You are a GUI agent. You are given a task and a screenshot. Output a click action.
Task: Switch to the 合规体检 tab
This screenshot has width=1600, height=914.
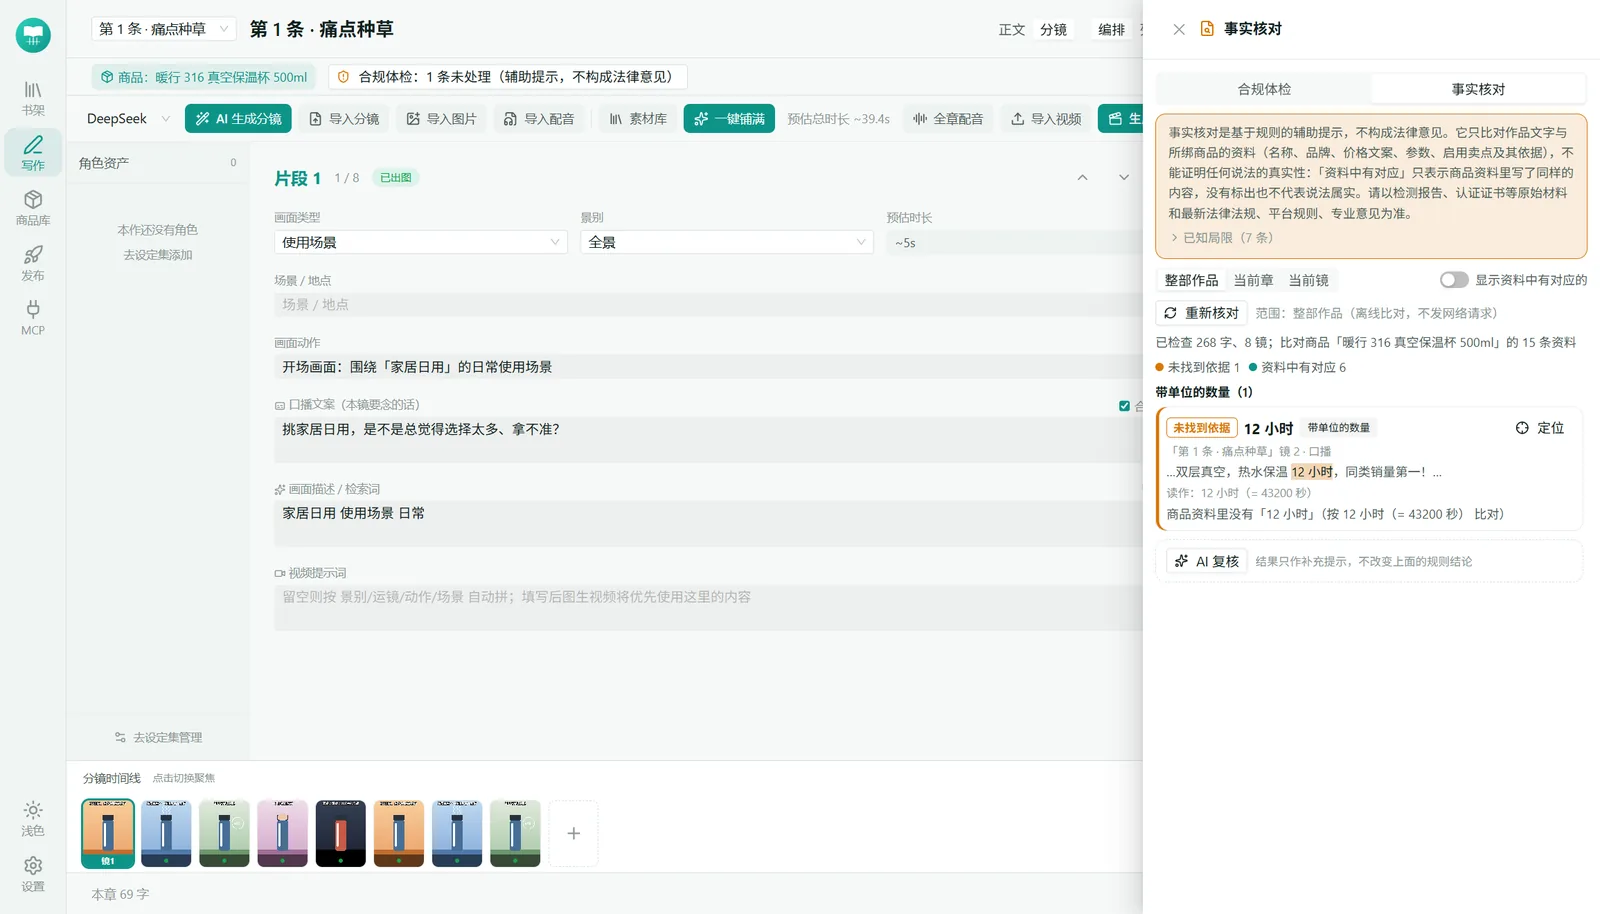tap(1264, 89)
